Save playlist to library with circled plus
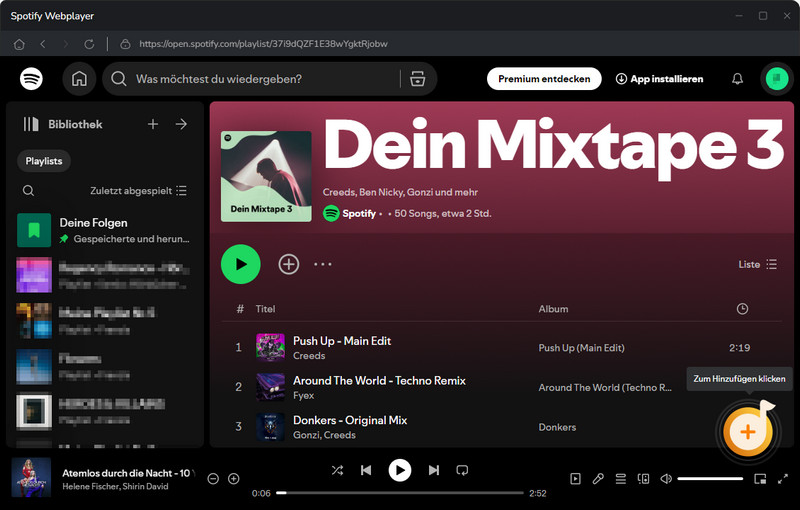Screen dimensions: 800x510 pyautogui.click(x=289, y=264)
